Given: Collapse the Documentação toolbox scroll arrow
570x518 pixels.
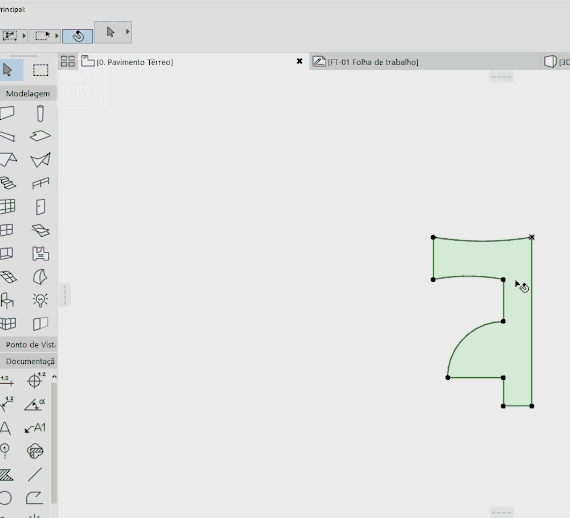Looking at the screenshot, I should (54, 377).
